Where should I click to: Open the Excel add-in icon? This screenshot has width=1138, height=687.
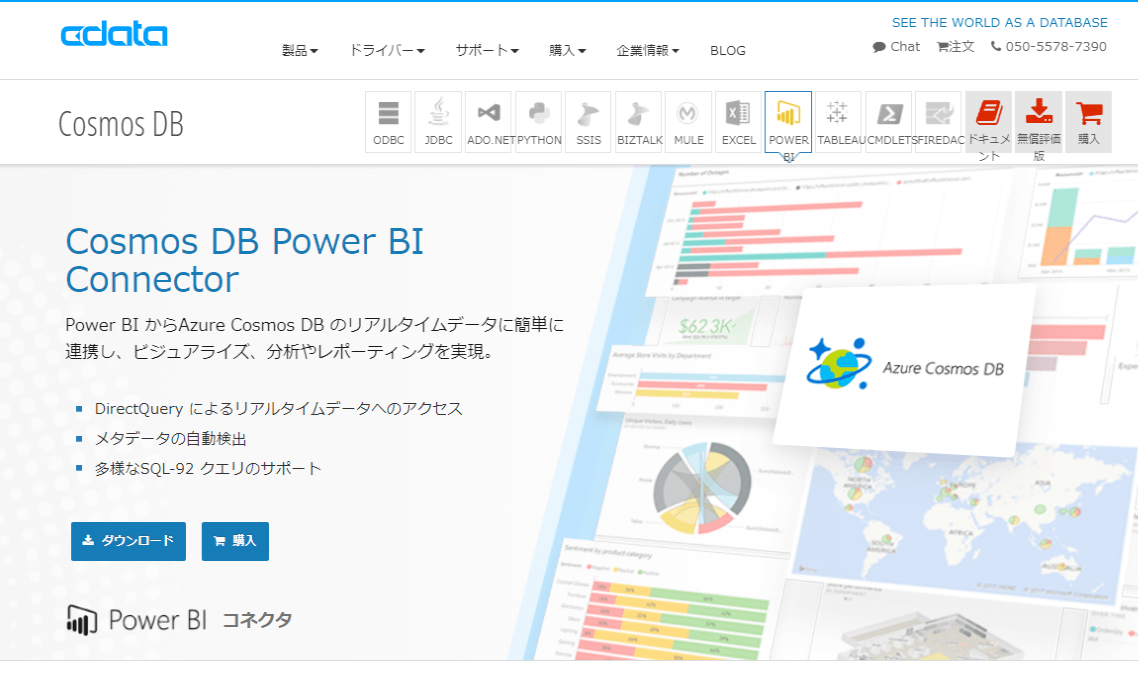(738, 122)
